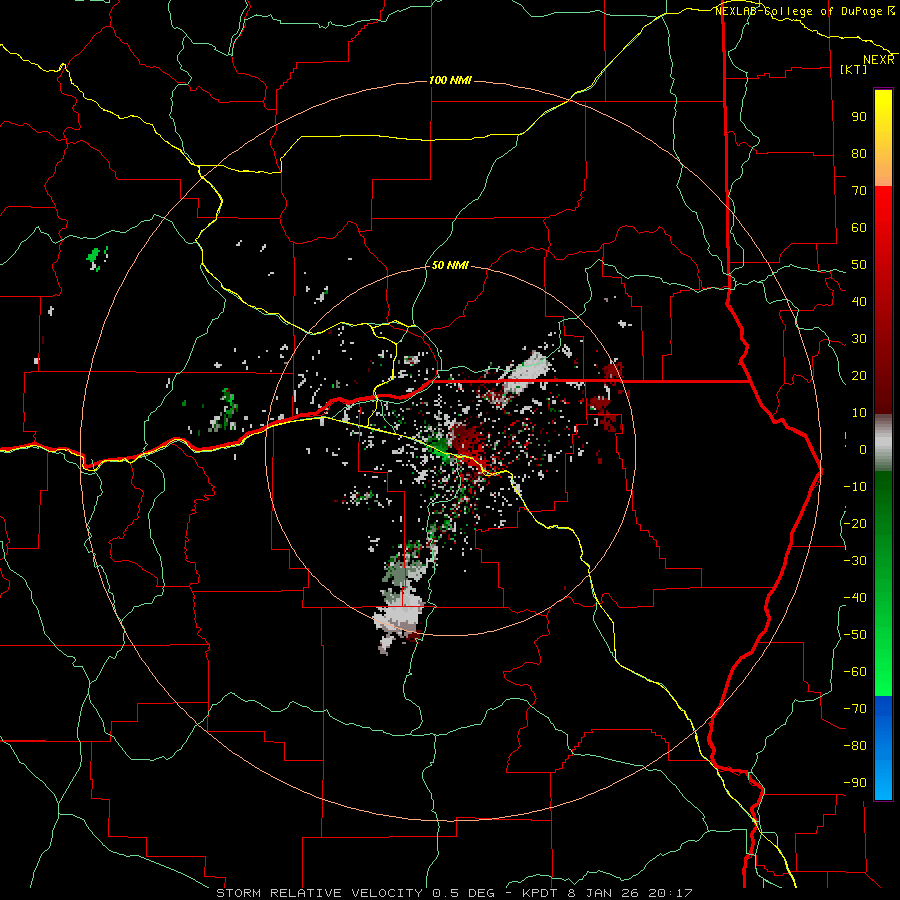Click the -70 value on the velocity scale

[x=855, y=709]
